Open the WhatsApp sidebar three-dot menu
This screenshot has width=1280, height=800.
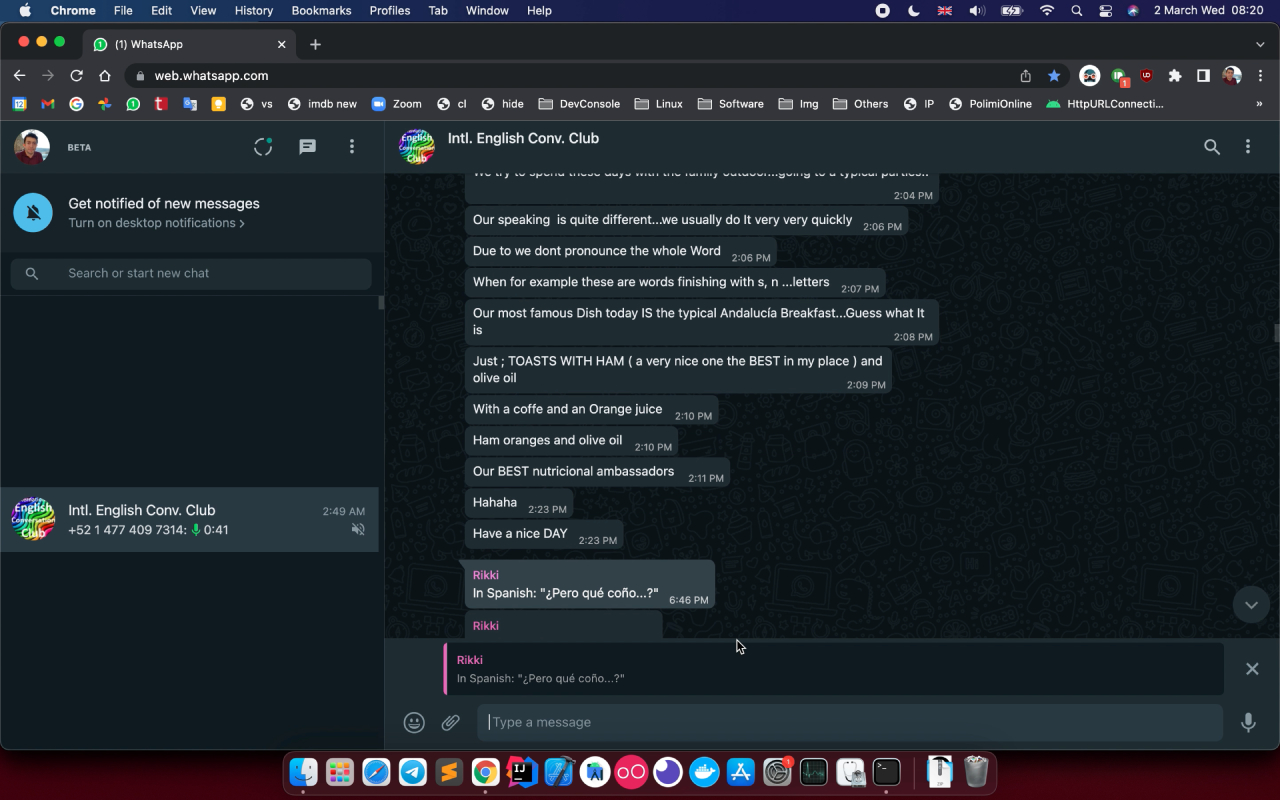point(352,147)
